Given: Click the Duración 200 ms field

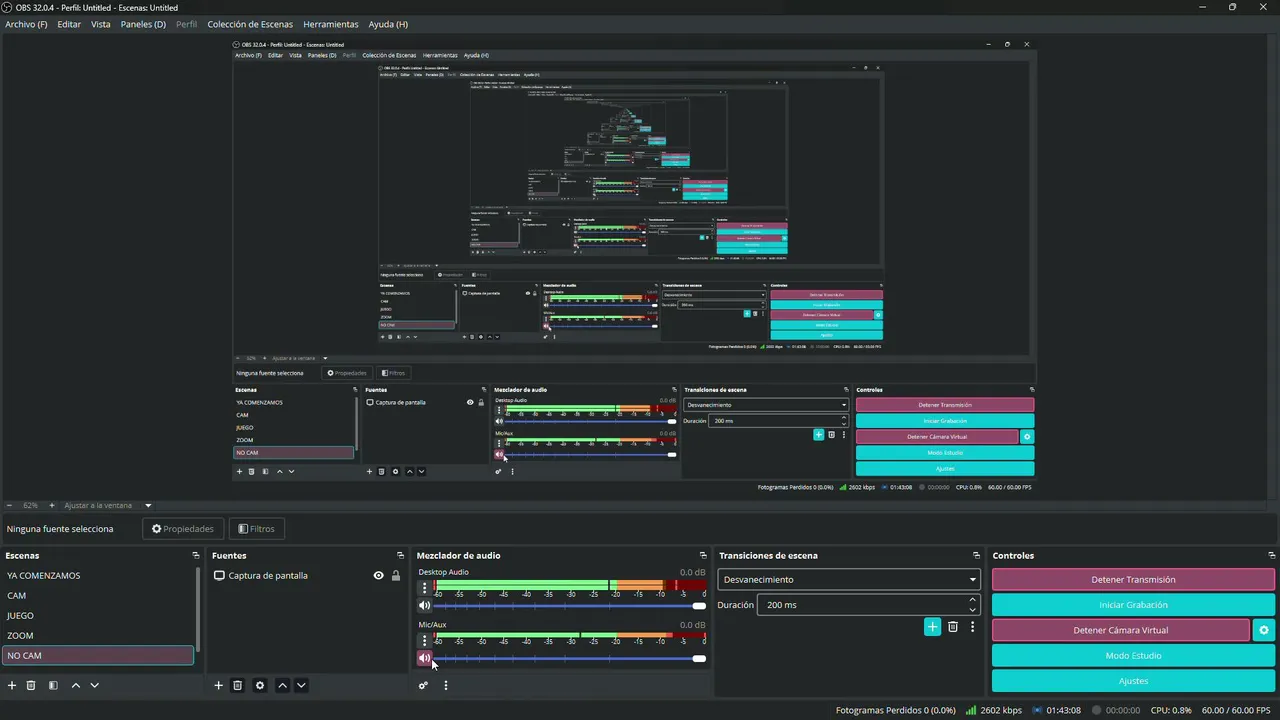Looking at the screenshot, I should [868, 605].
